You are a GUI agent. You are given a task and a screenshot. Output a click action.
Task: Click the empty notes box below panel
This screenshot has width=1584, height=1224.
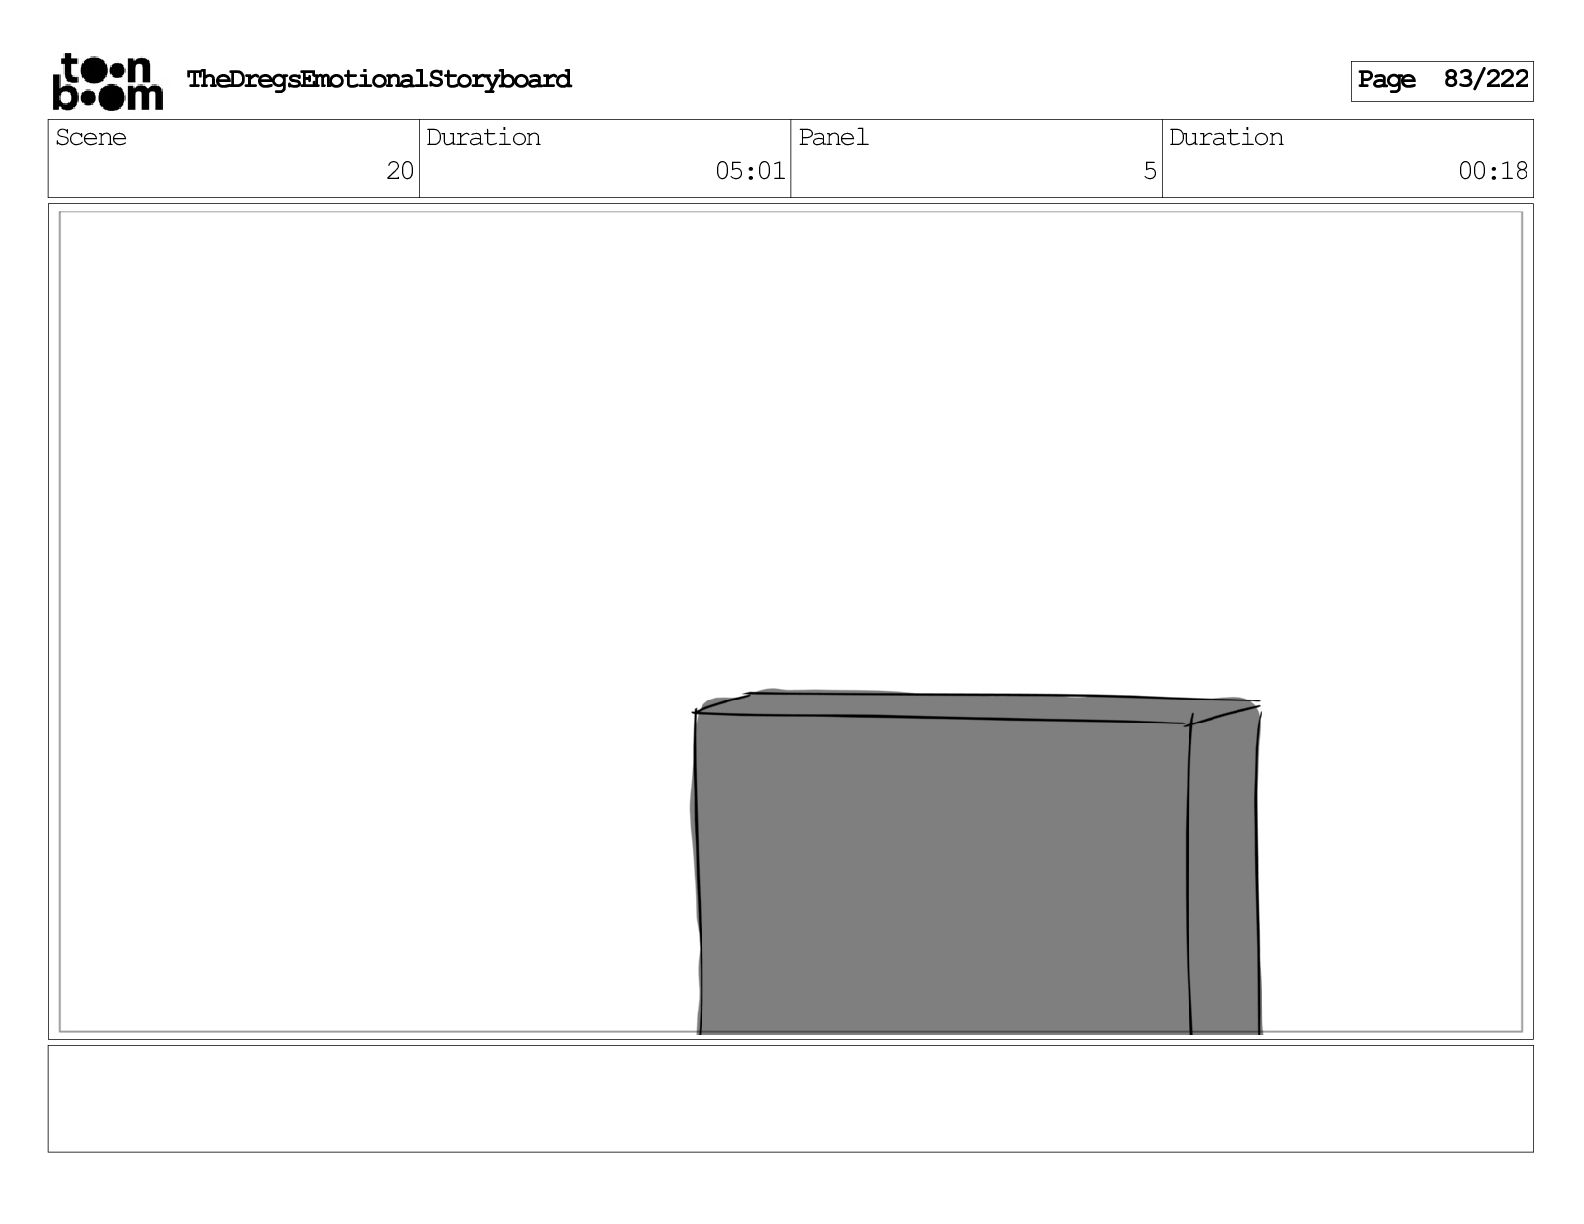point(790,1099)
